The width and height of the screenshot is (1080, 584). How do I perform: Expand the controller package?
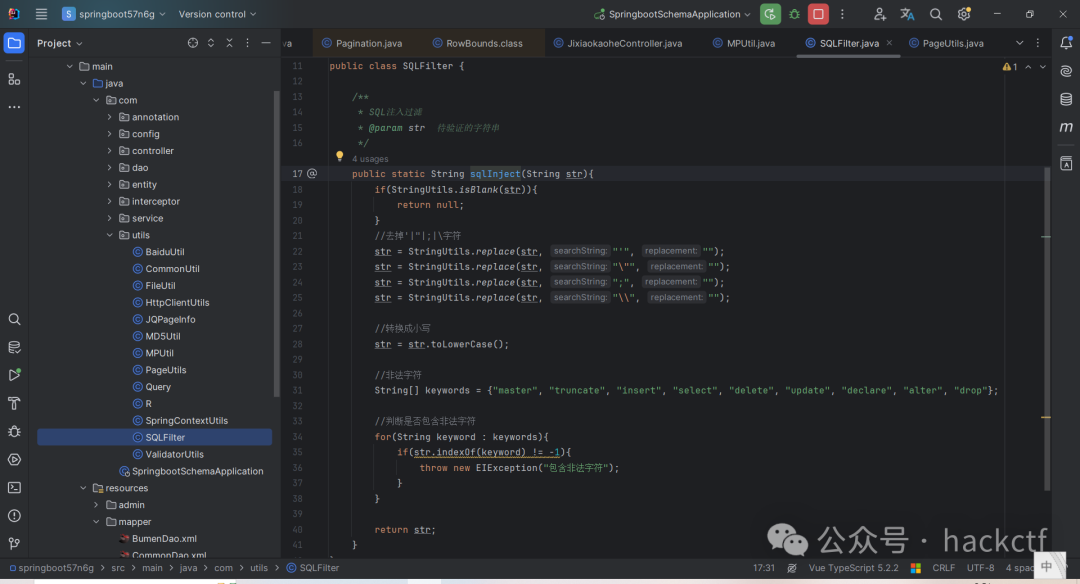tap(110, 150)
